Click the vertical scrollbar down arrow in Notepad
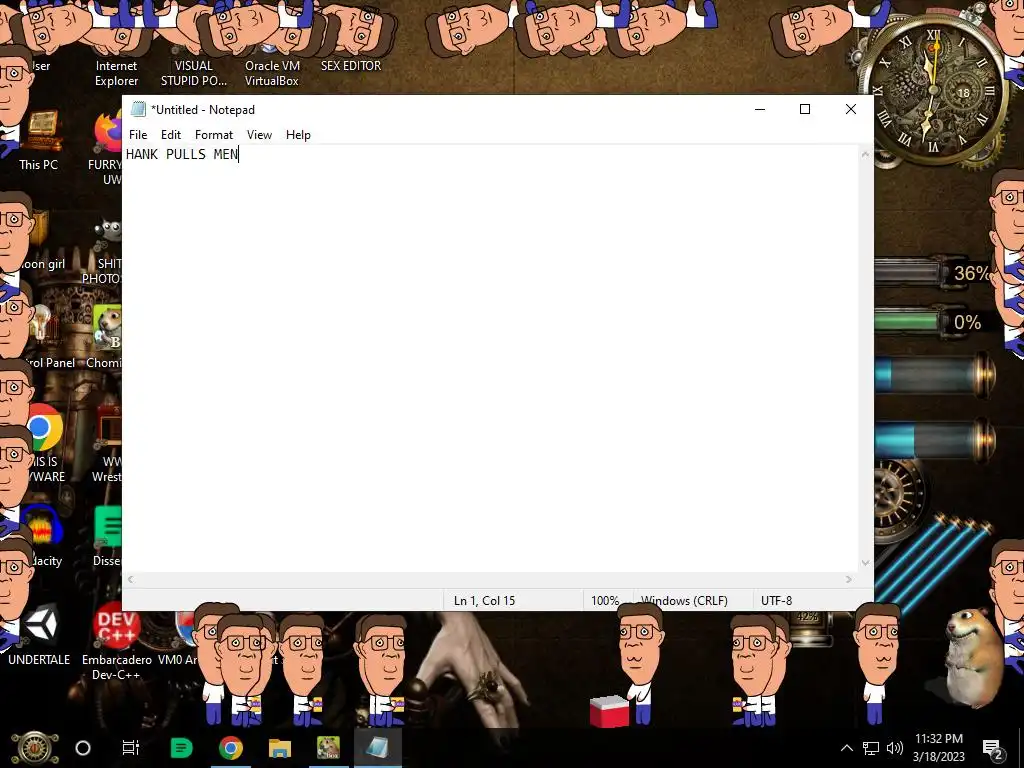Image resolution: width=1024 pixels, height=768 pixels. coord(865,563)
